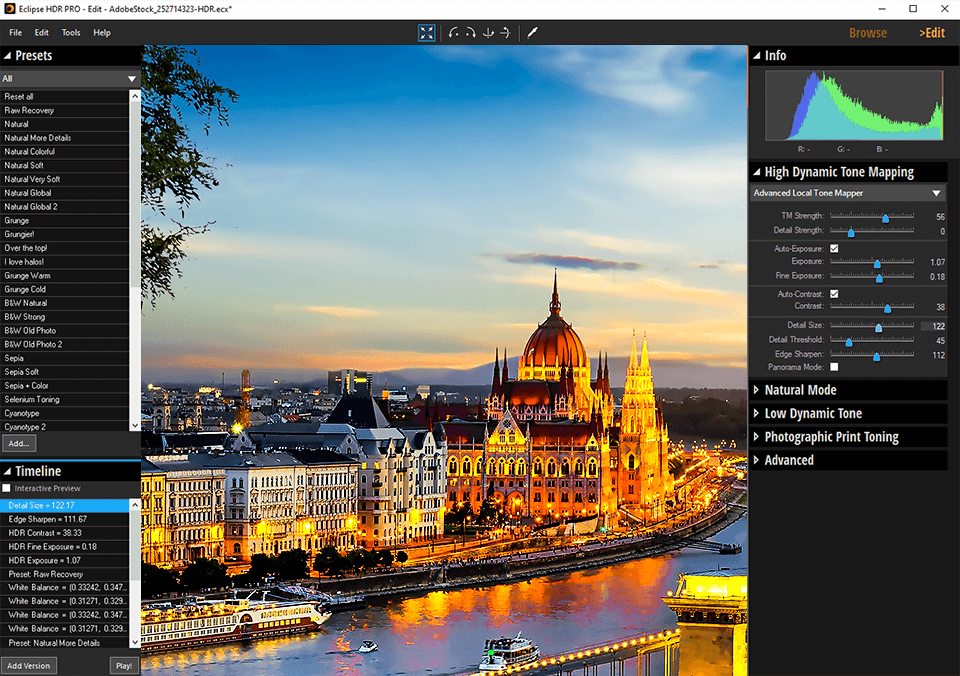
Task: Enable Panorama Mode
Action: [833, 366]
